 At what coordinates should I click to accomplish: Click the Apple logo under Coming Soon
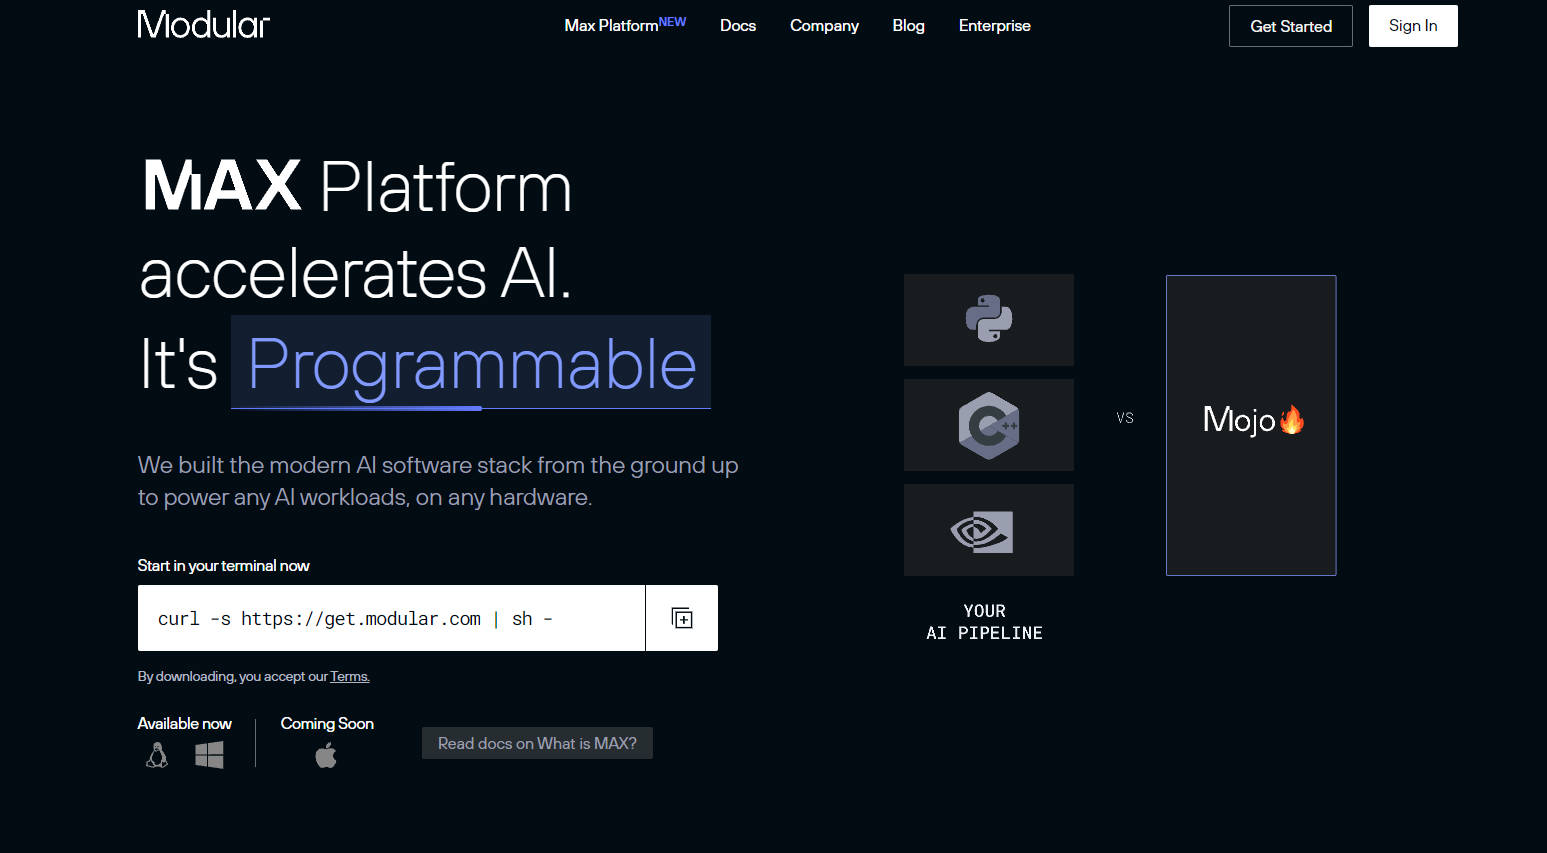[326, 756]
